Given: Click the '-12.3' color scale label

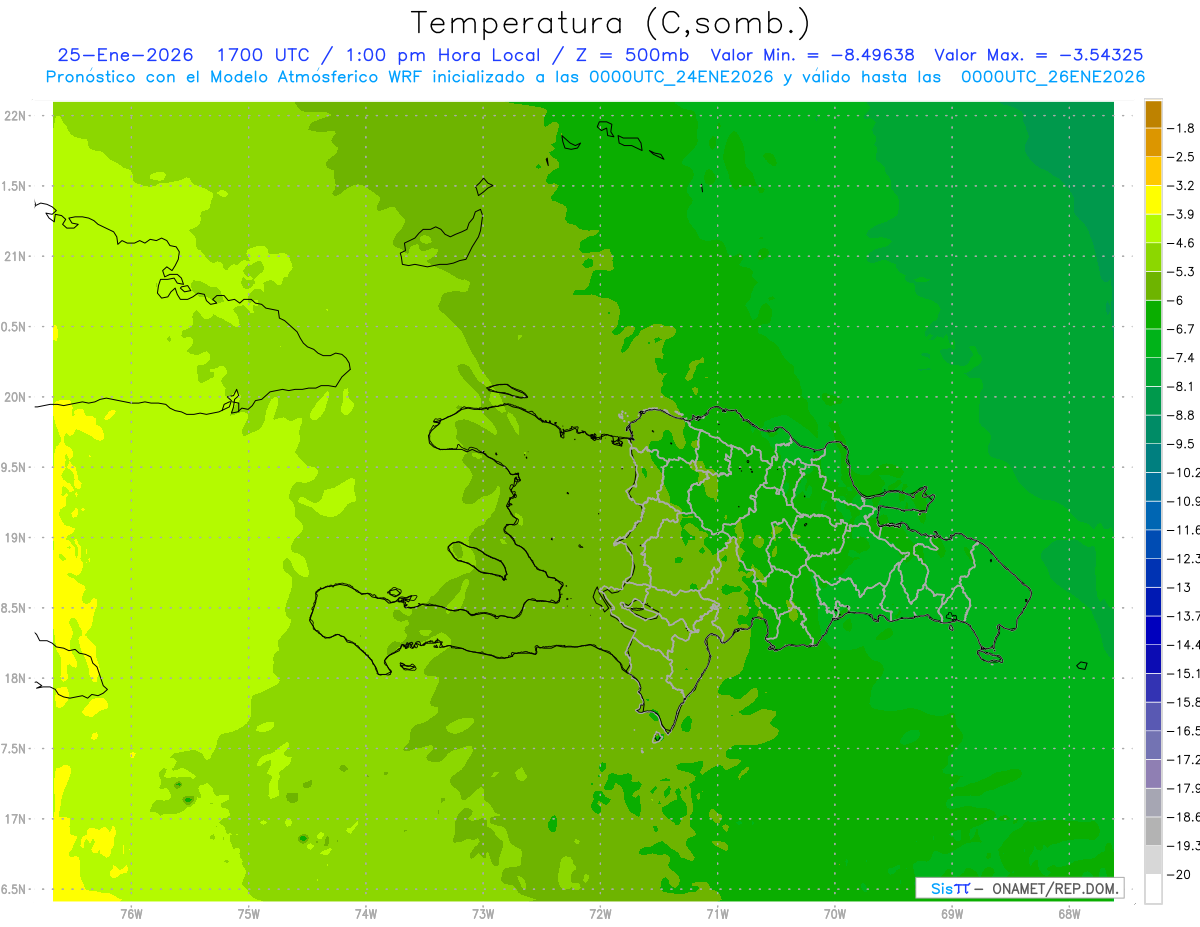Looking at the screenshot, I should click(1184, 558).
